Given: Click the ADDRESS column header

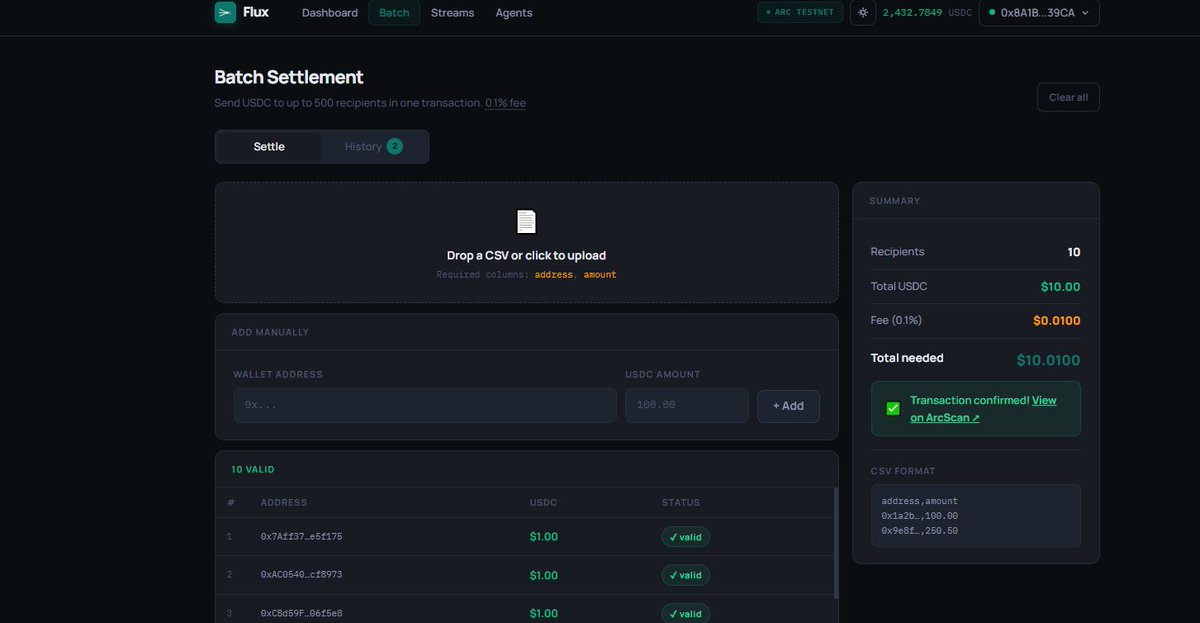Looking at the screenshot, I should coord(284,502).
